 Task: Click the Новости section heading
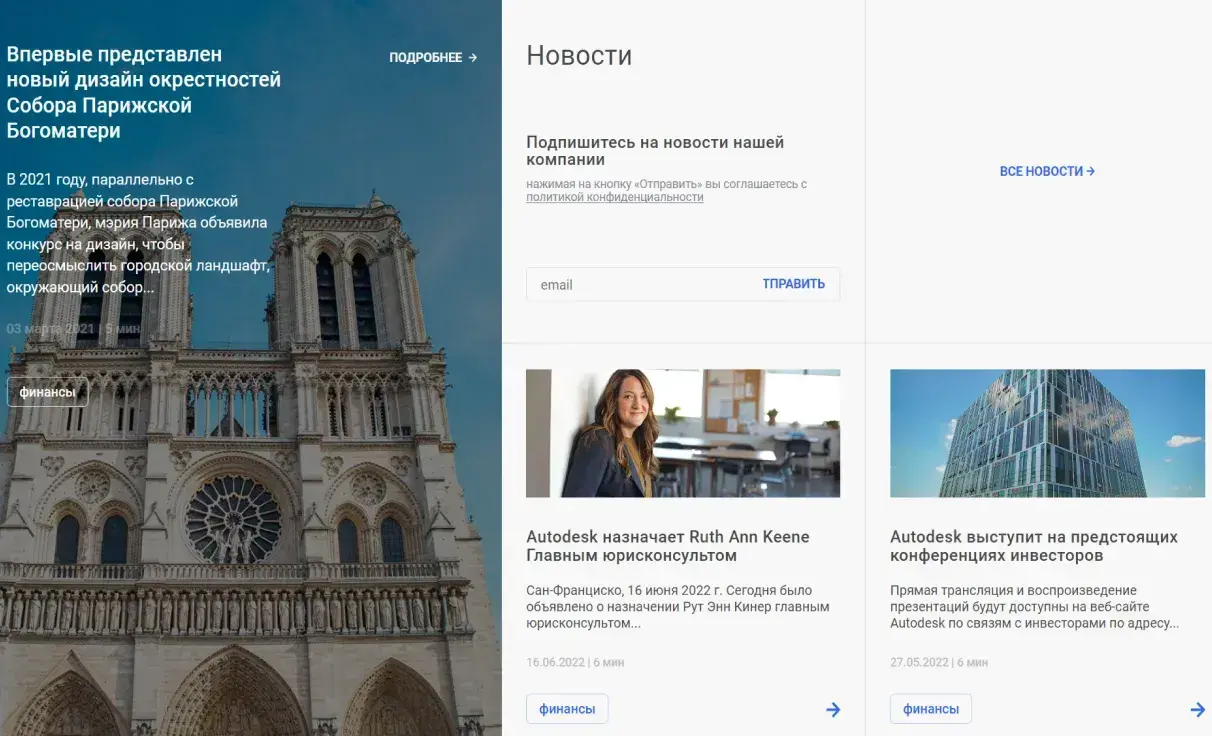click(578, 55)
